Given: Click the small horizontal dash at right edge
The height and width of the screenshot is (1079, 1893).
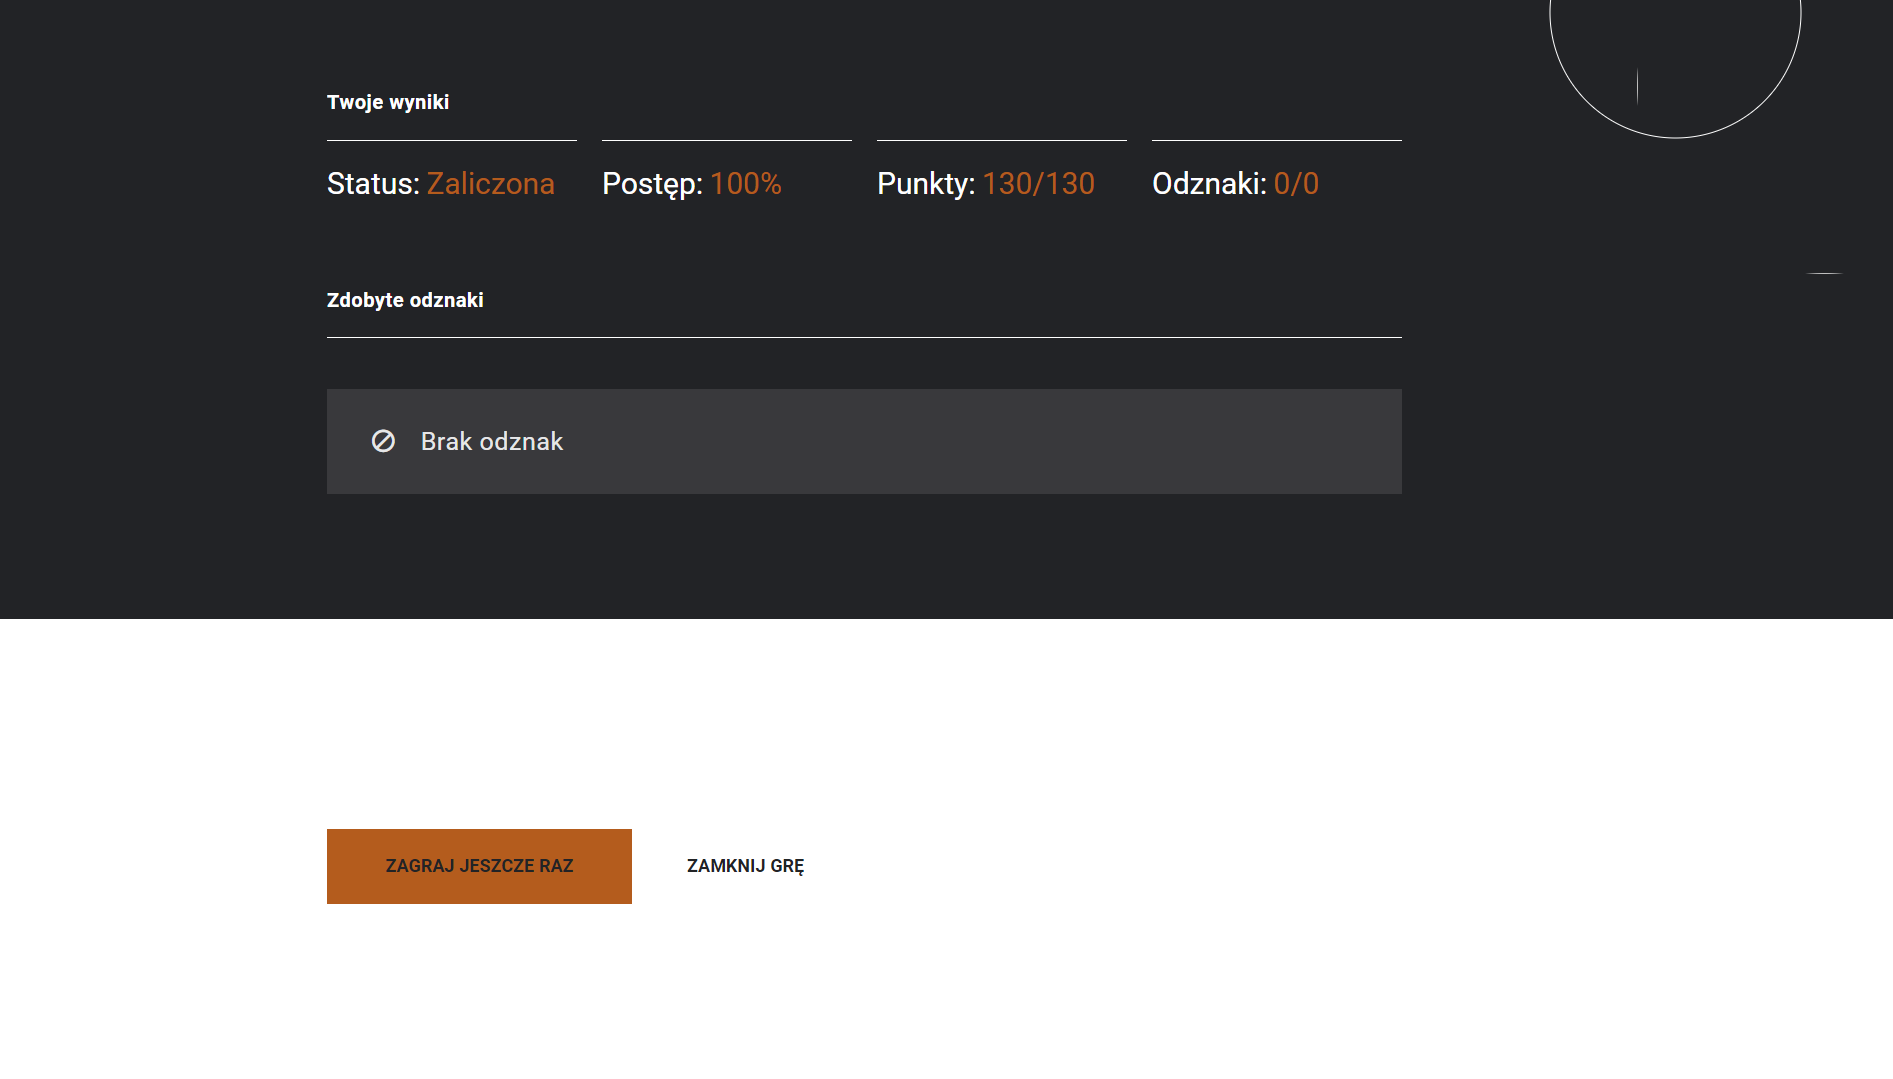Looking at the screenshot, I should pos(1824,273).
